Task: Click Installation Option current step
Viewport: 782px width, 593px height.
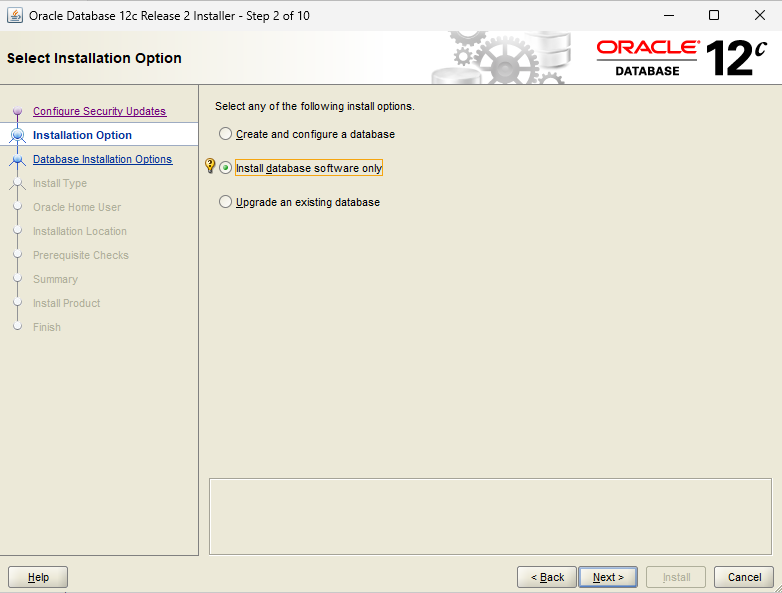Action: coord(82,135)
